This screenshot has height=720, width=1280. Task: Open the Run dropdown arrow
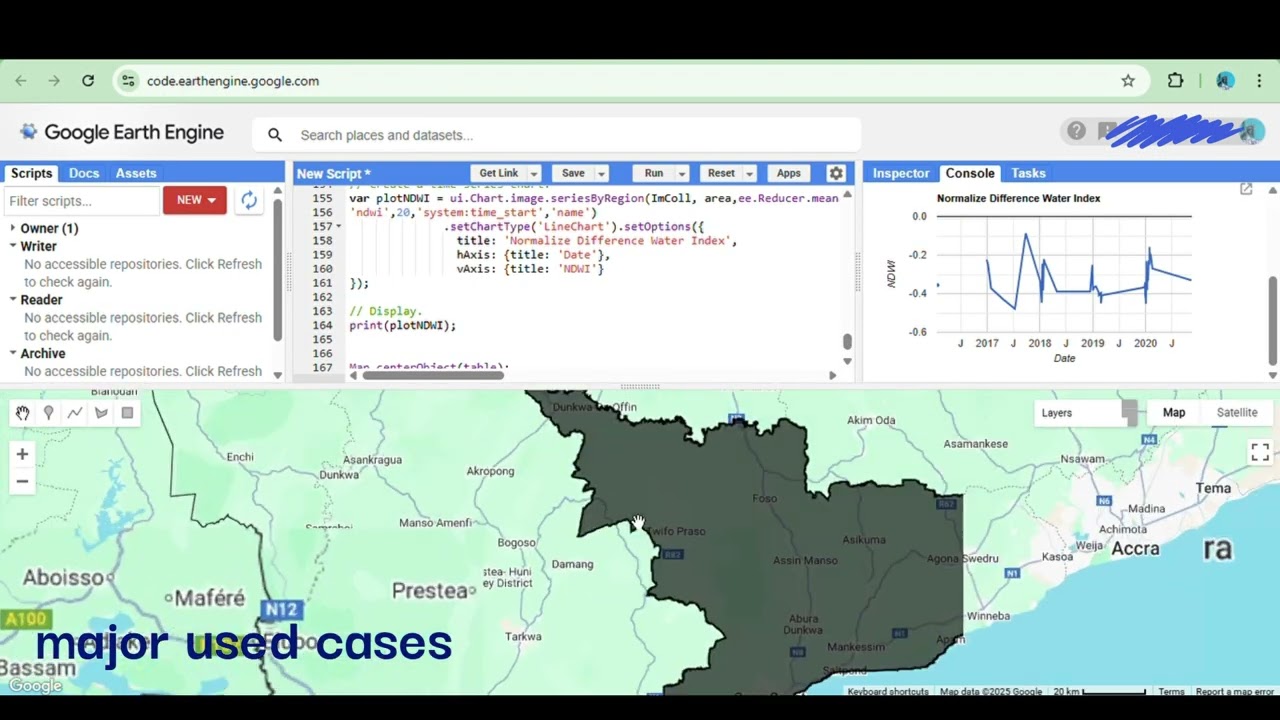coord(682,173)
